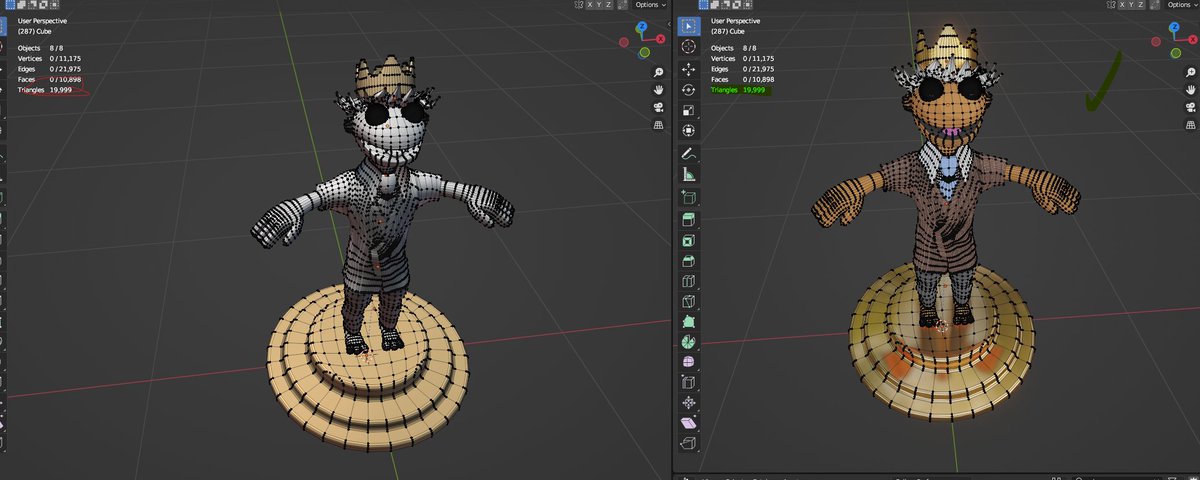Choose the Edge Slide tool in right viewport
Viewport: 1200px width, 480px height.
pyautogui.click(x=688, y=383)
